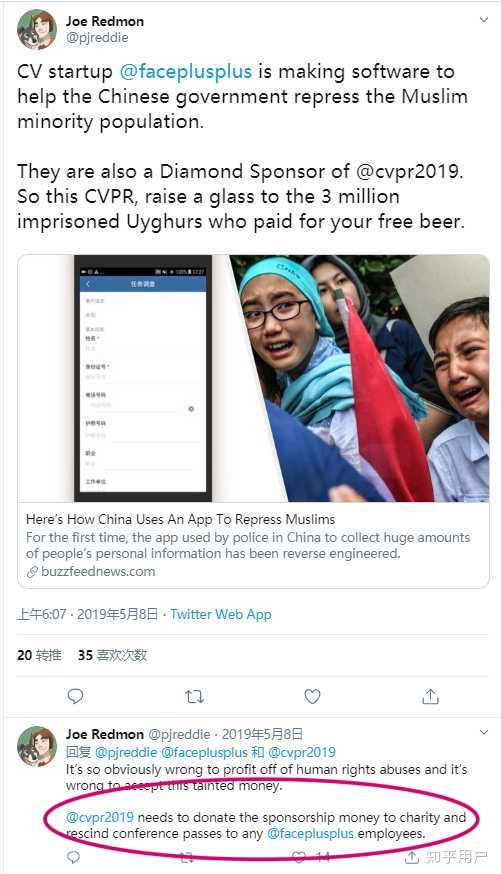Like the main tweet with heart icon
The image size is (501, 874).
point(312,696)
